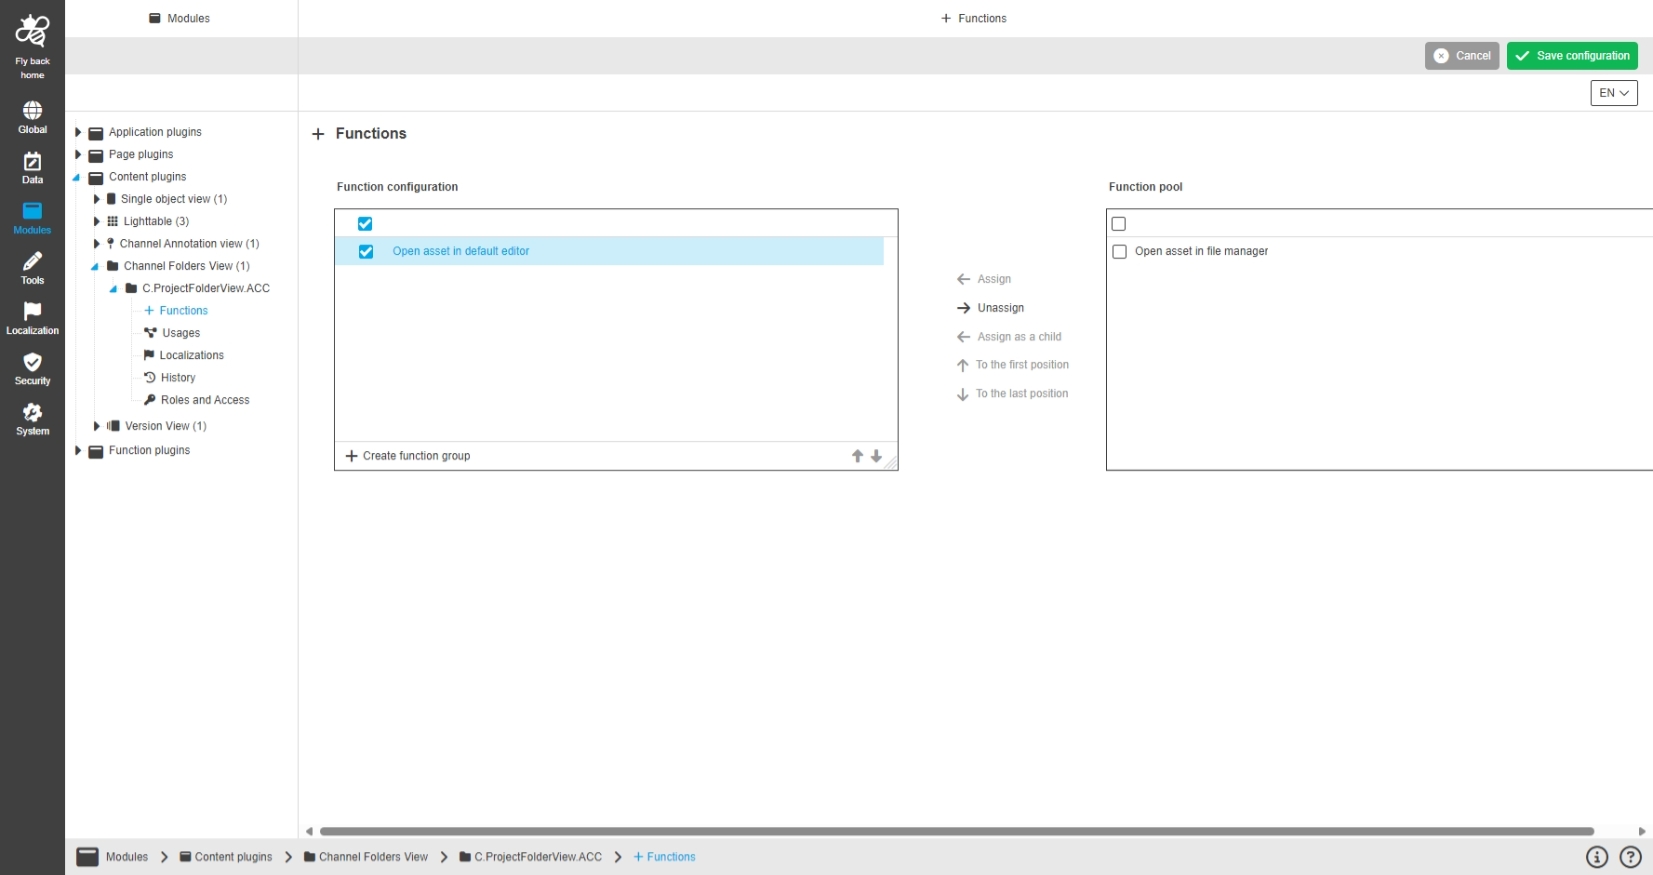Viewport: 1653px width, 875px height.
Task: Click Assign as a child
Action: [x=1009, y=337]
